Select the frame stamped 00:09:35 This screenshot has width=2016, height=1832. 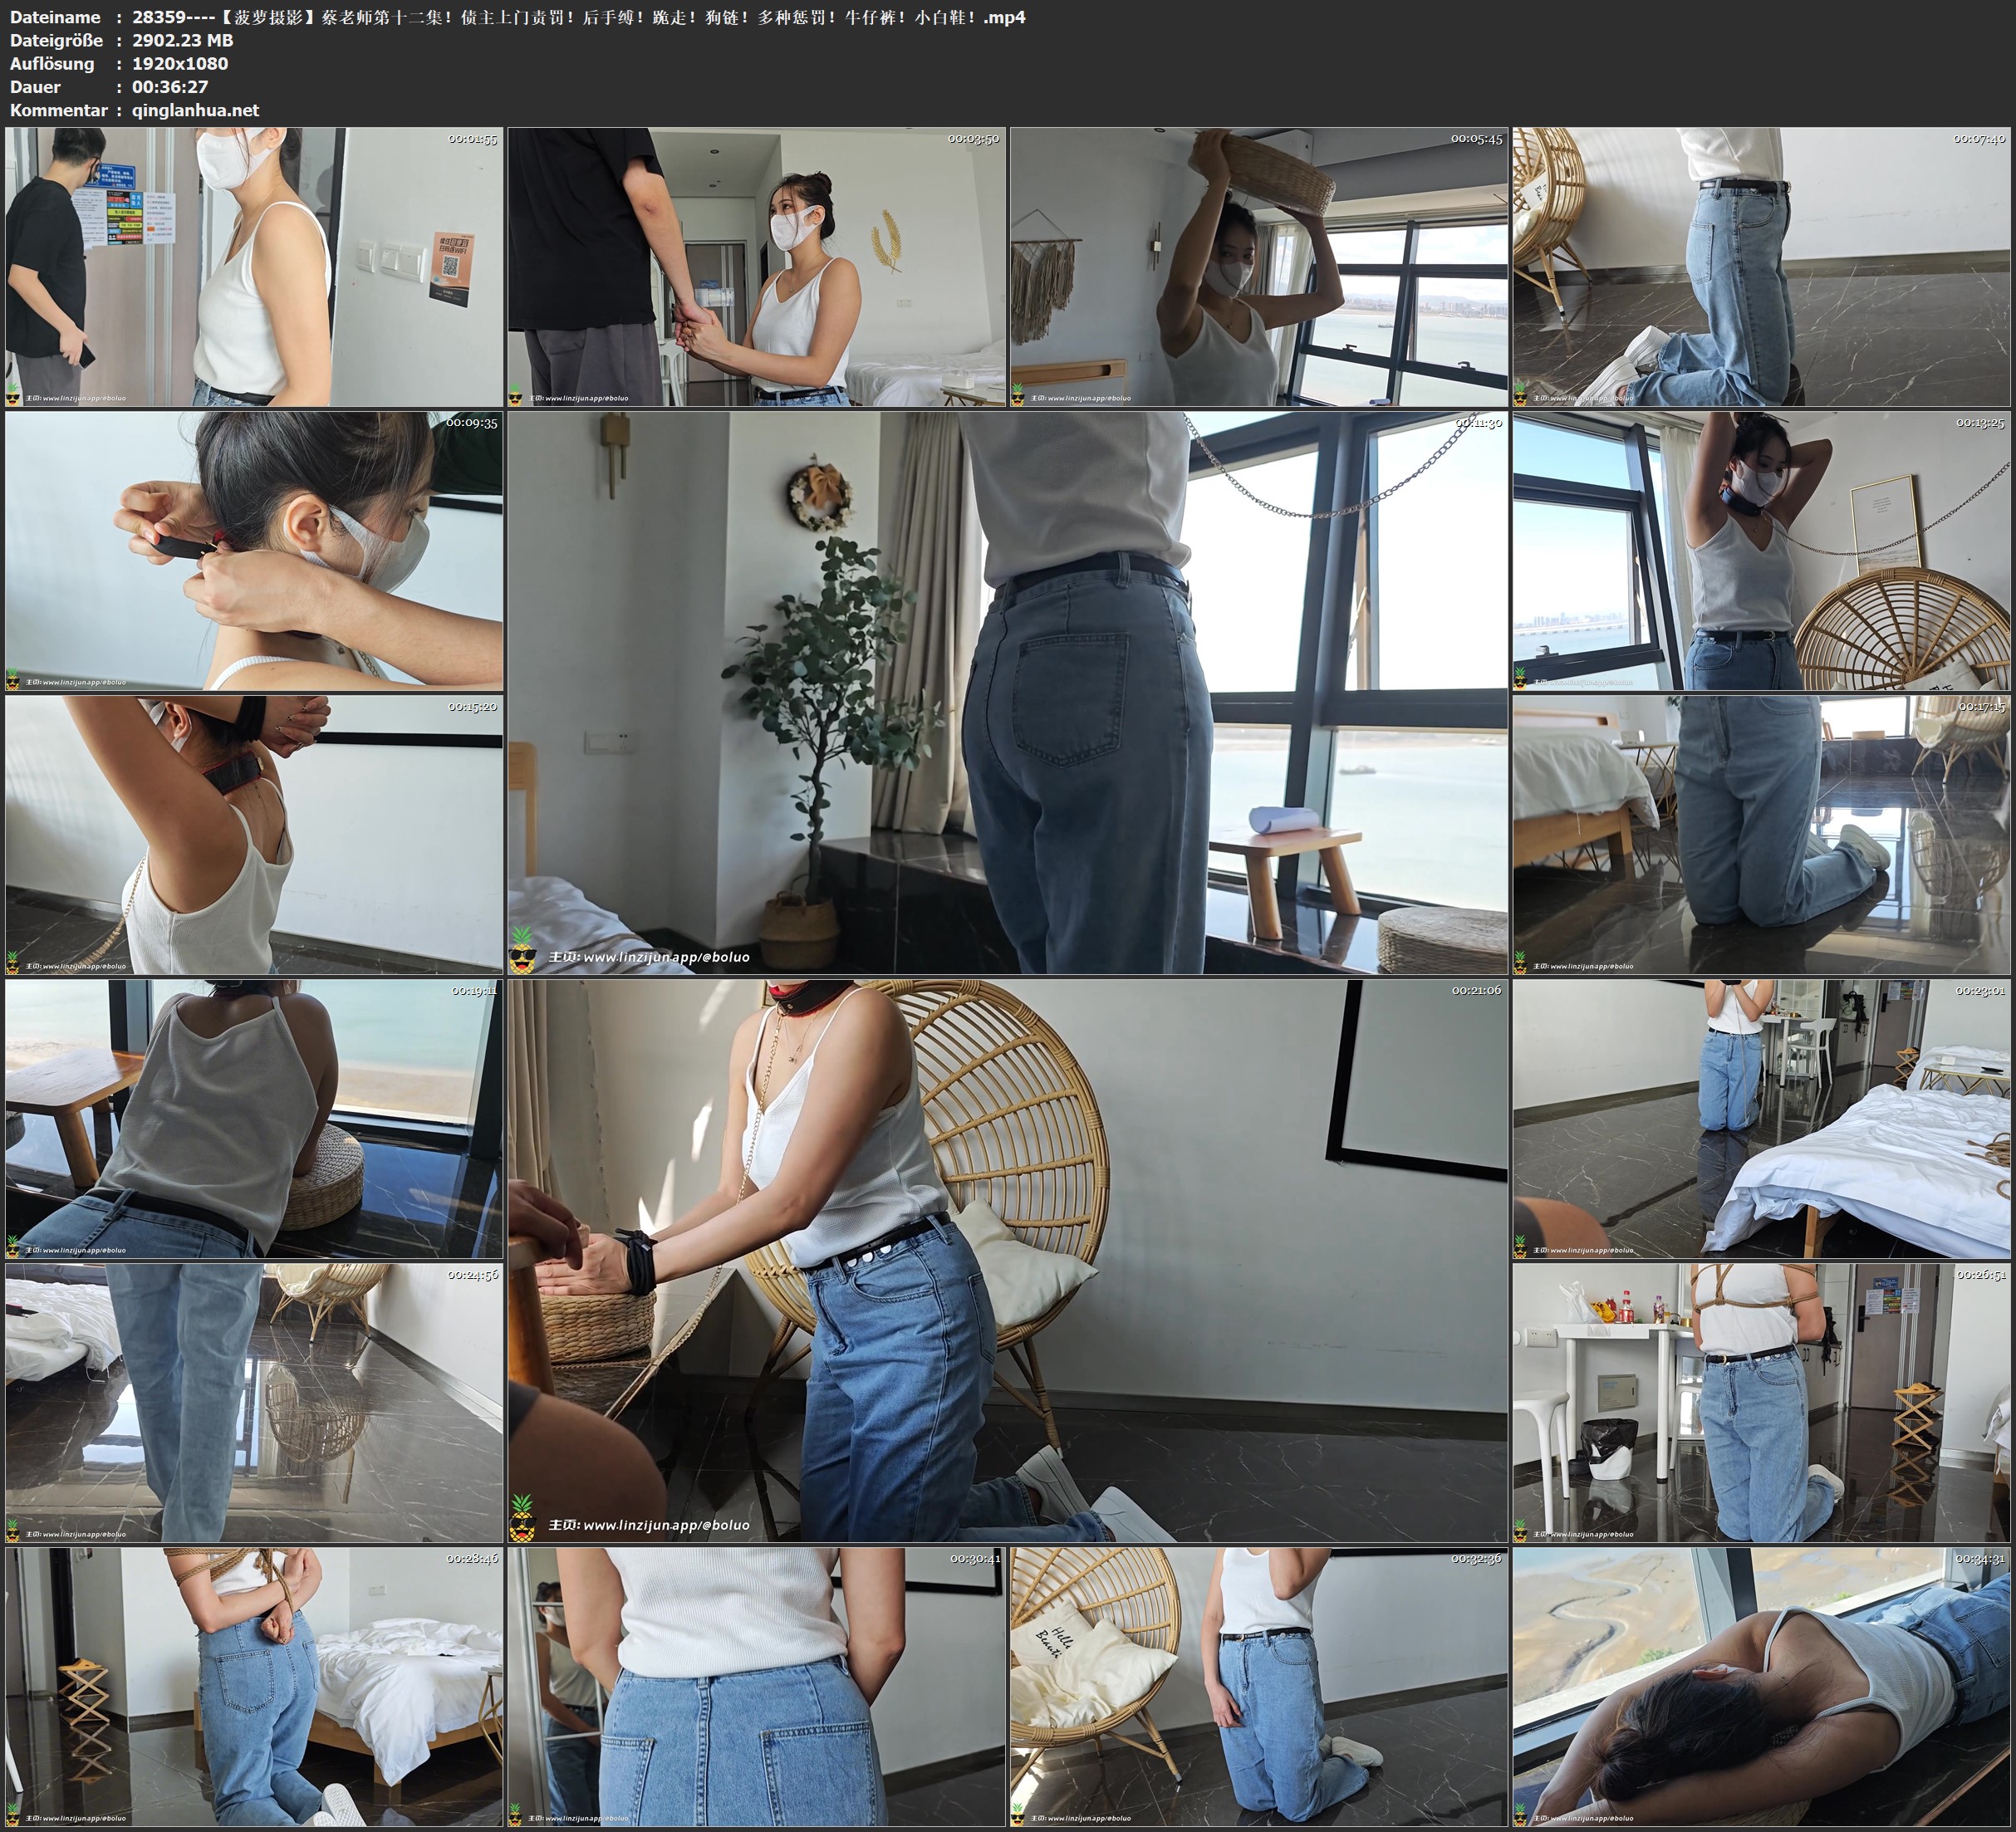253,550
